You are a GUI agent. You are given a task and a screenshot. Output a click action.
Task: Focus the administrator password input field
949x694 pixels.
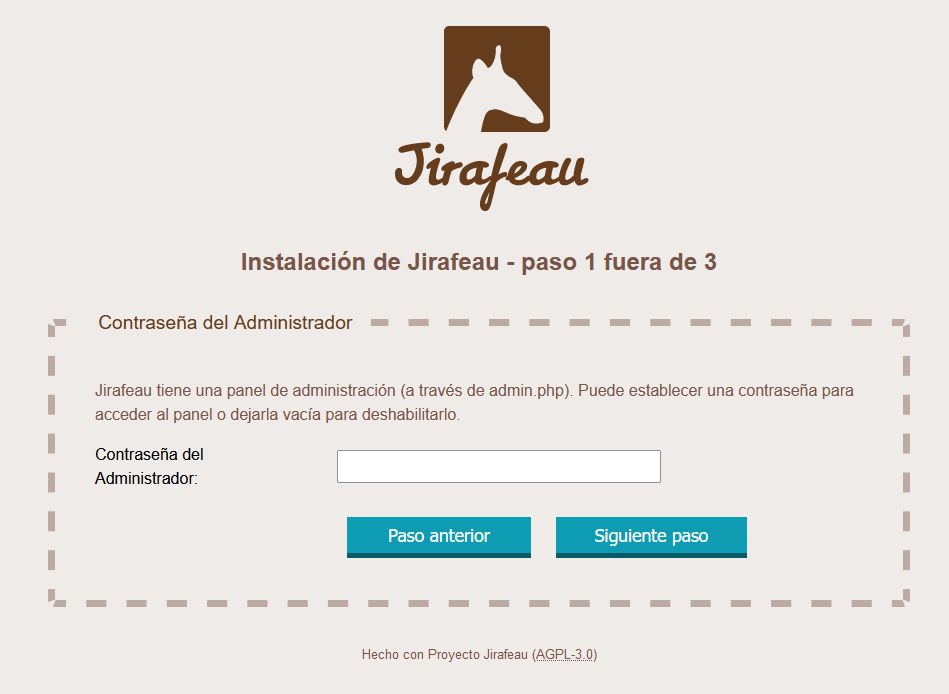[x=499, y=466]
